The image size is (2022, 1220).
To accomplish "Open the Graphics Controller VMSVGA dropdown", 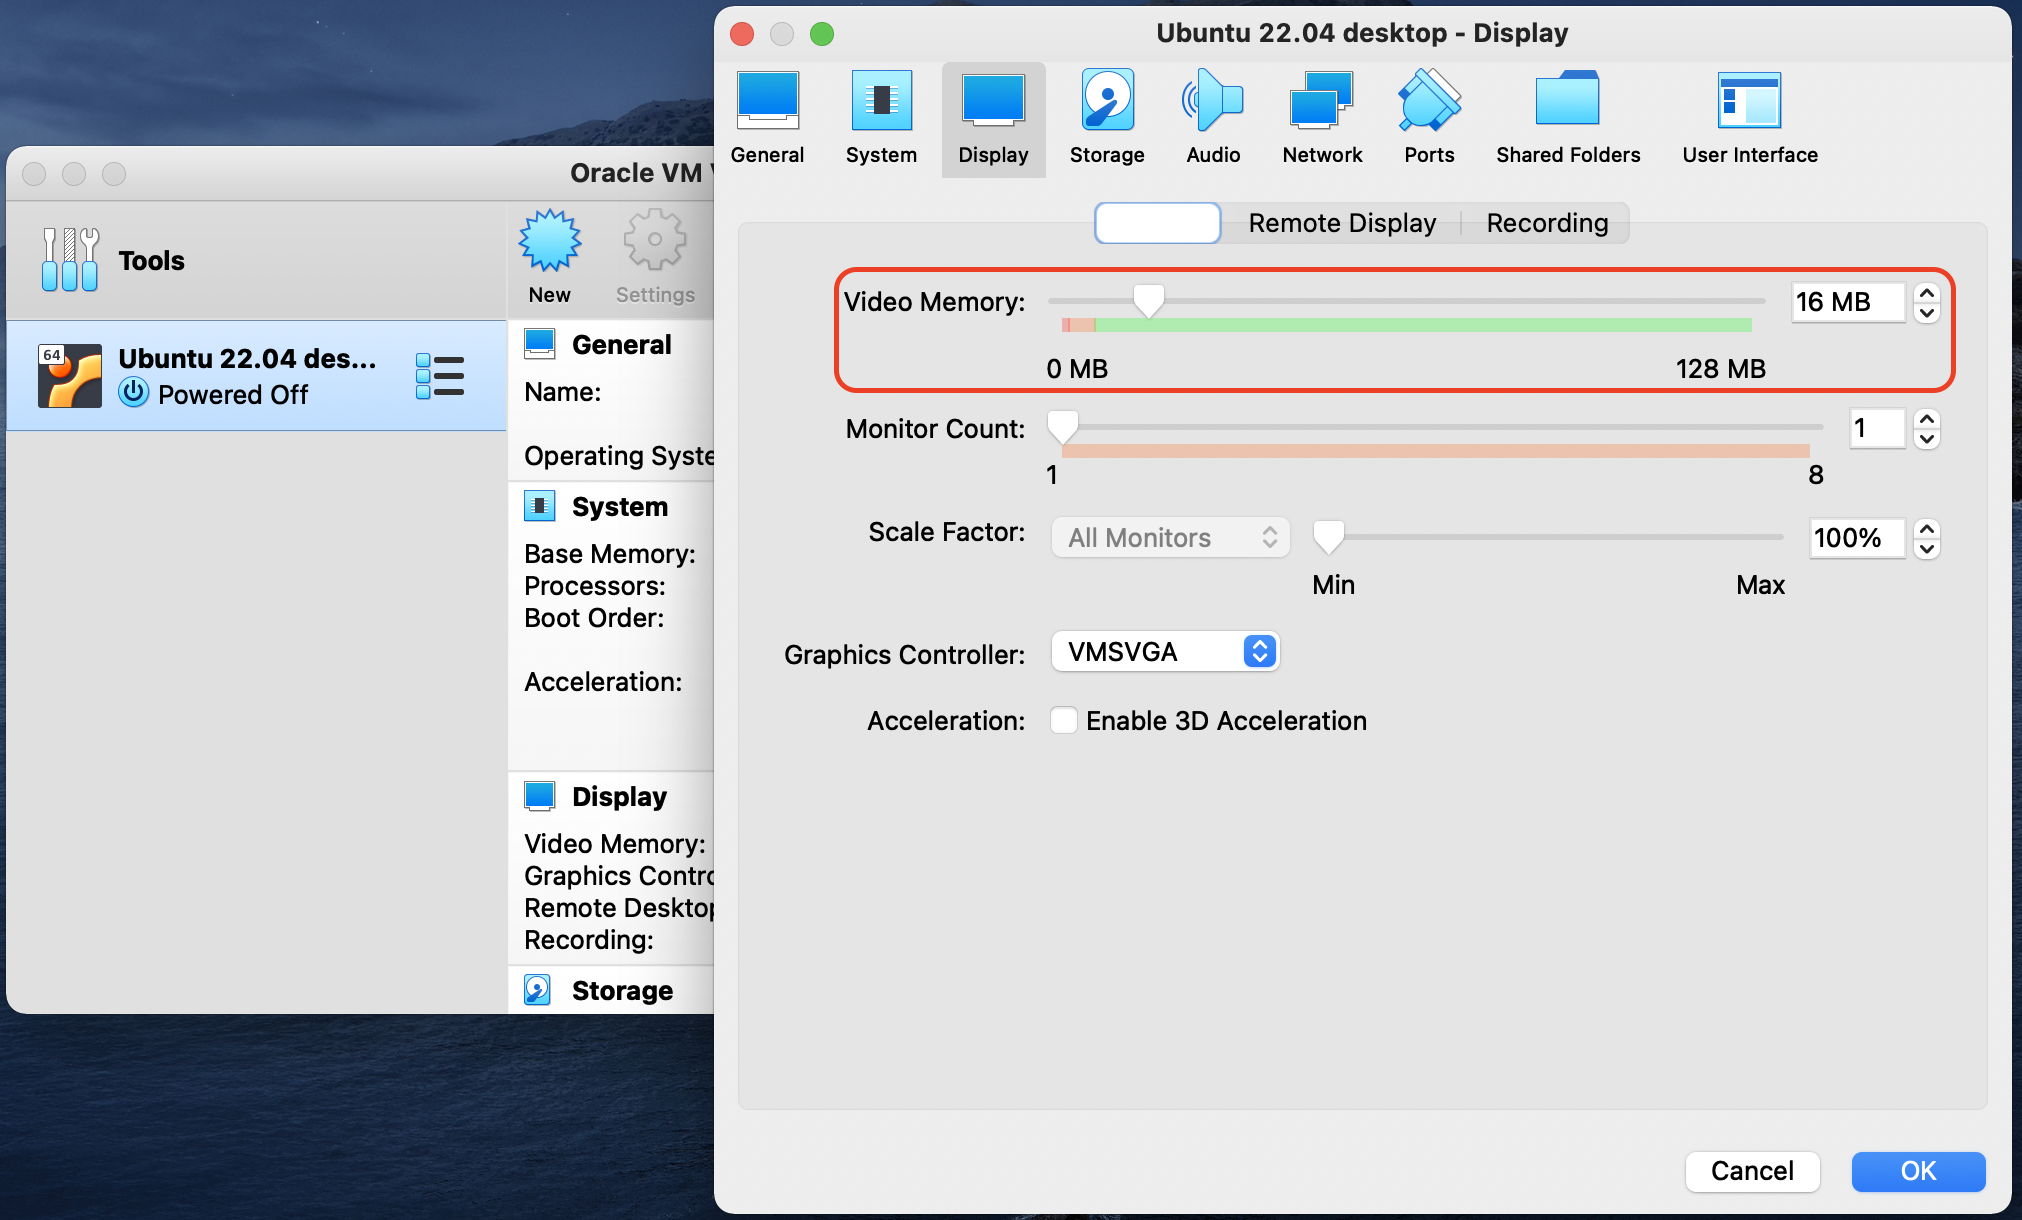I will point(1166,652).
